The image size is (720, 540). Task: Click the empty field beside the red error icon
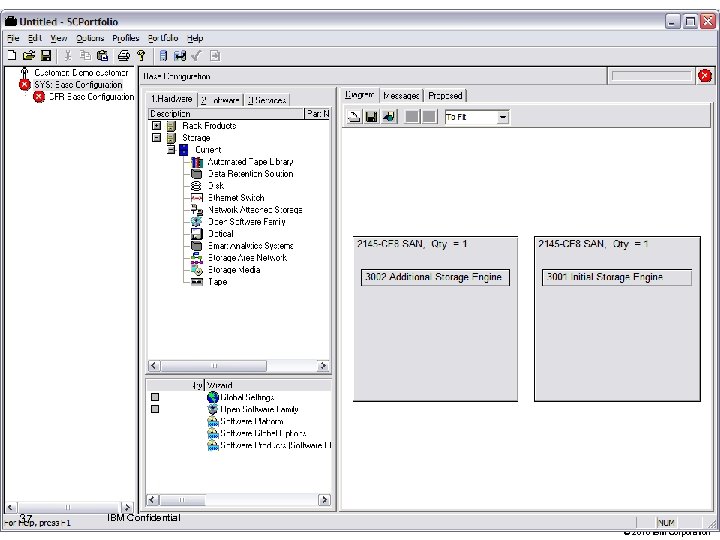[651, 76]
